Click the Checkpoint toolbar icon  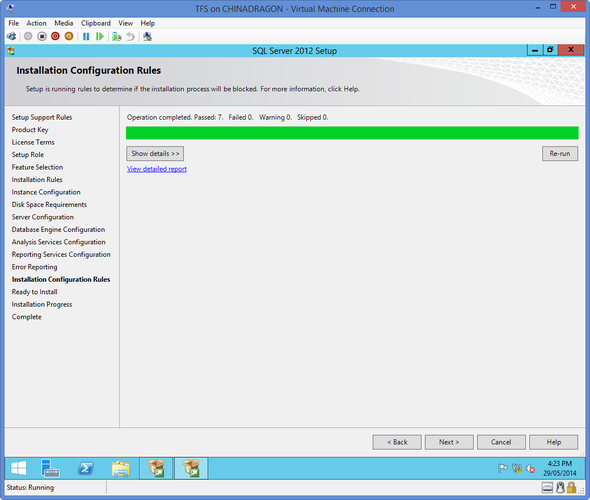click(x=117, y=36)
